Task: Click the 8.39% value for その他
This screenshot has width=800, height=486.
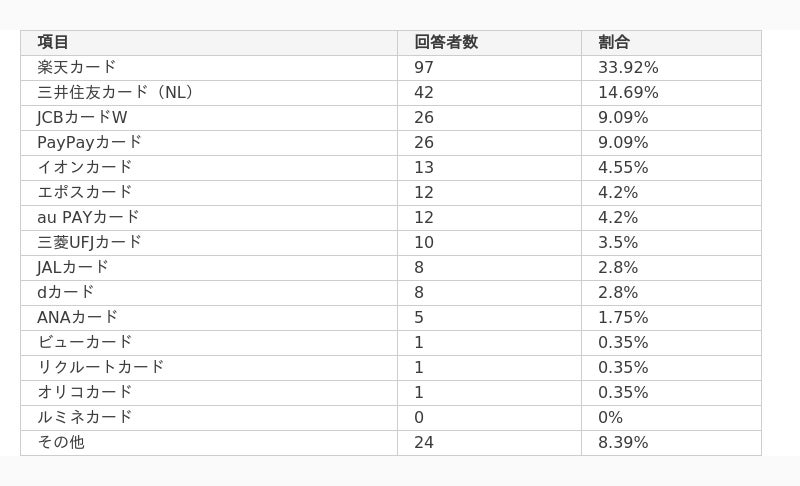Action: 623,442
